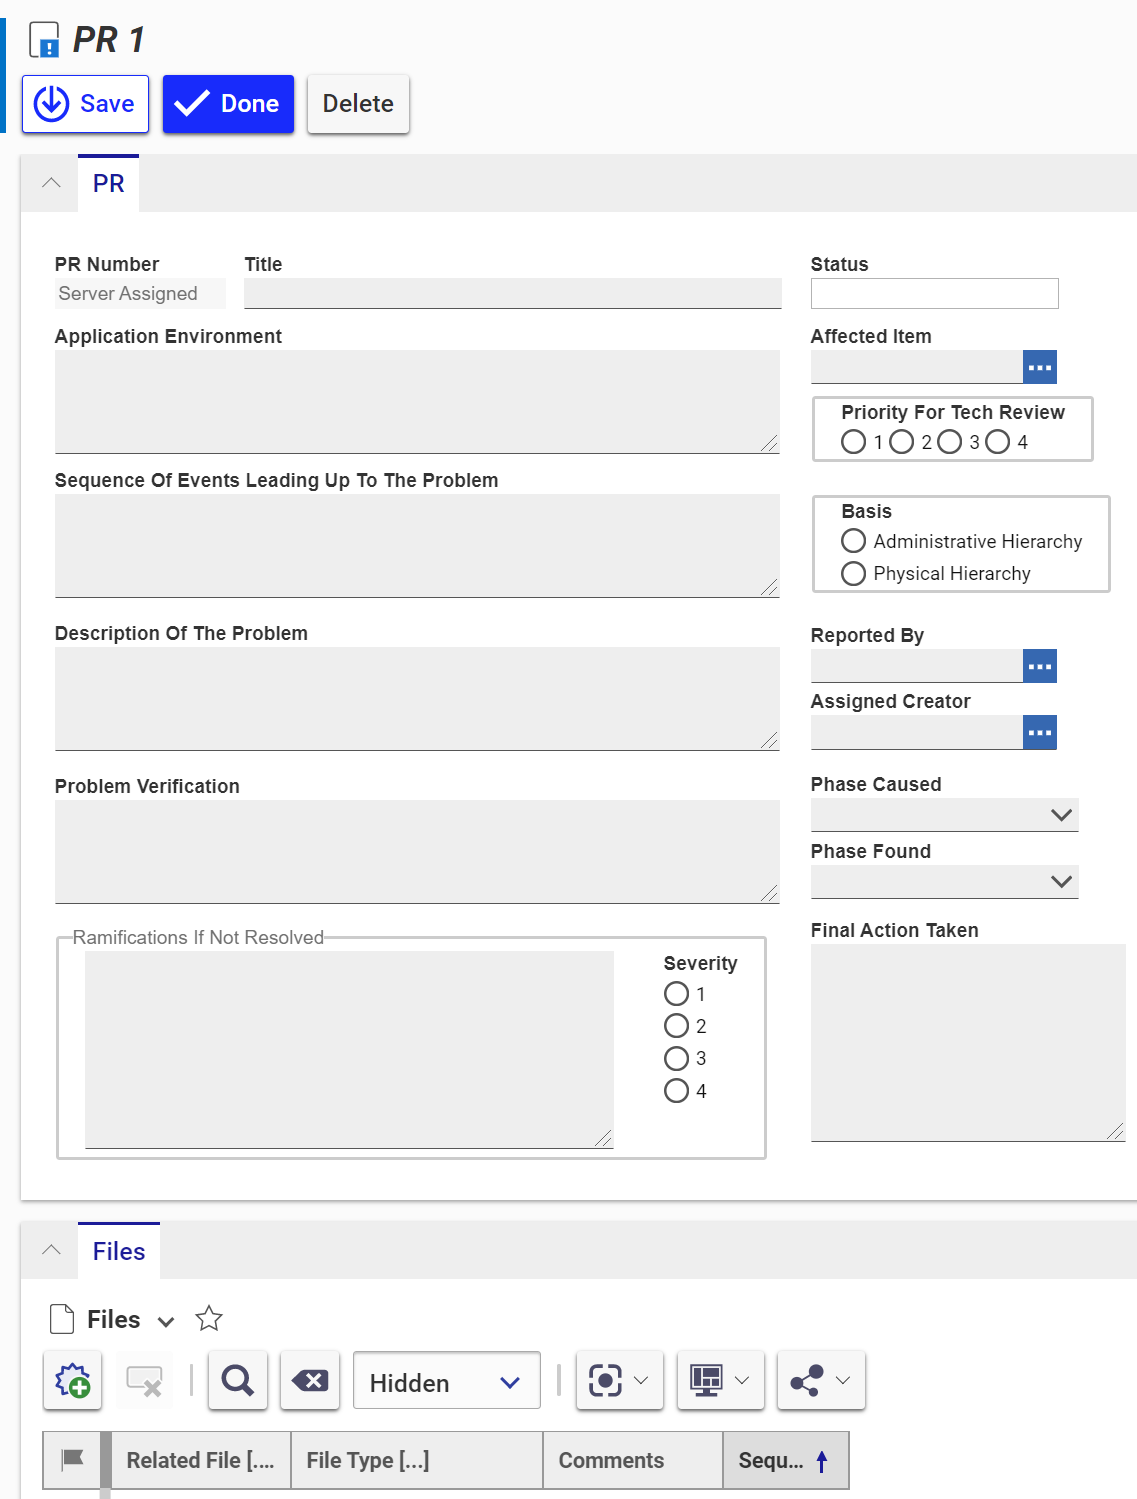Click the add new file gear icon
1137x1499 pixels.
[x=73, y=1381]
